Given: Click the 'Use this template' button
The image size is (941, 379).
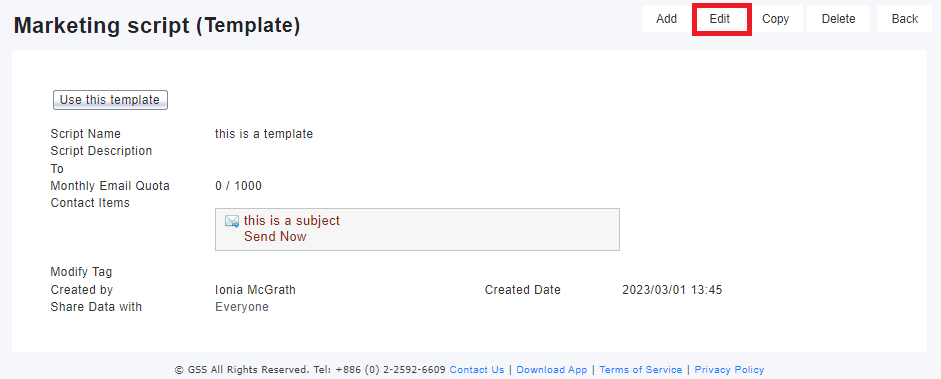Looking at the screenshot, I should 110,100.
